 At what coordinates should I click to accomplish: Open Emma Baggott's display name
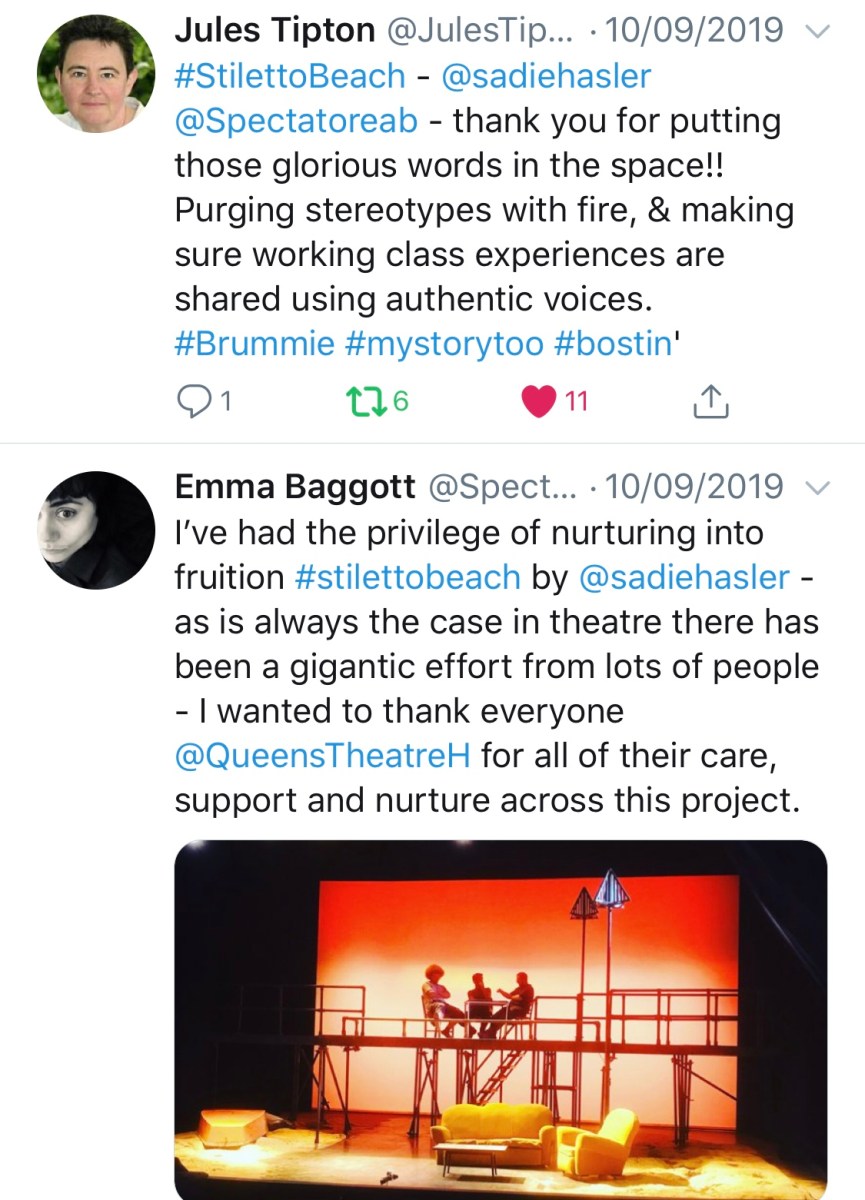pyautogui.click(x=294, y=488)
